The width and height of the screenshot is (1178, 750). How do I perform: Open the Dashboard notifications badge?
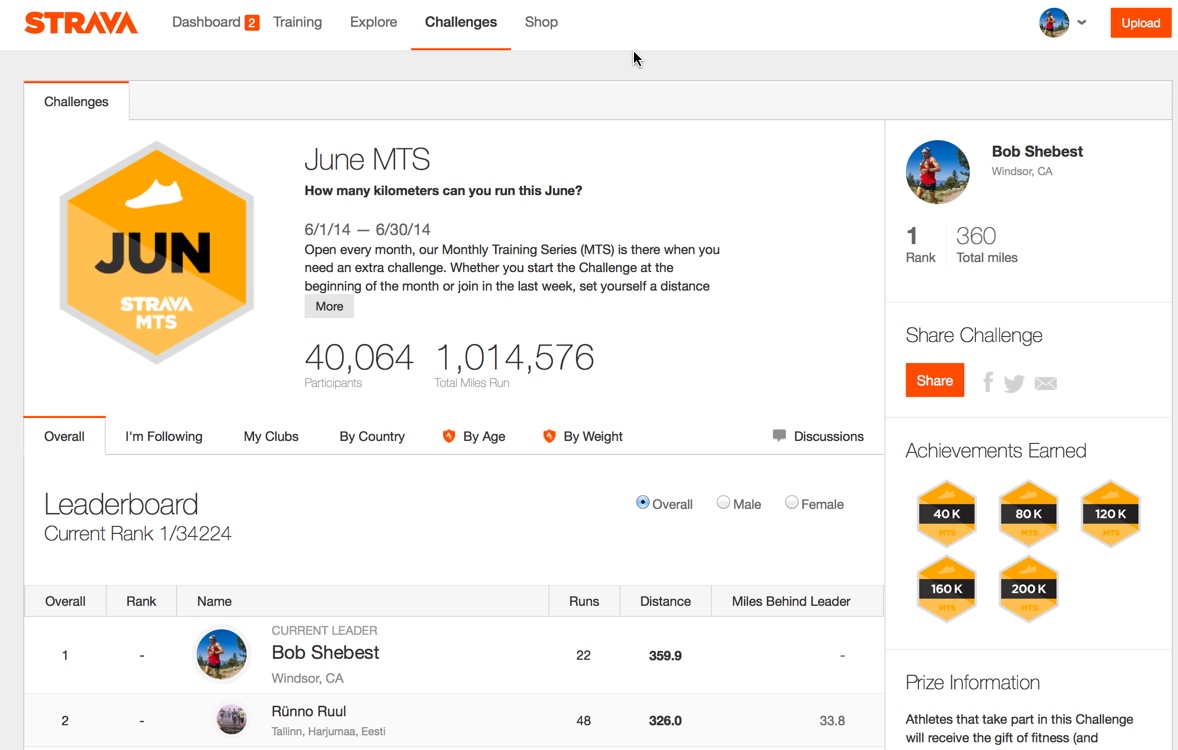point(252,23)
